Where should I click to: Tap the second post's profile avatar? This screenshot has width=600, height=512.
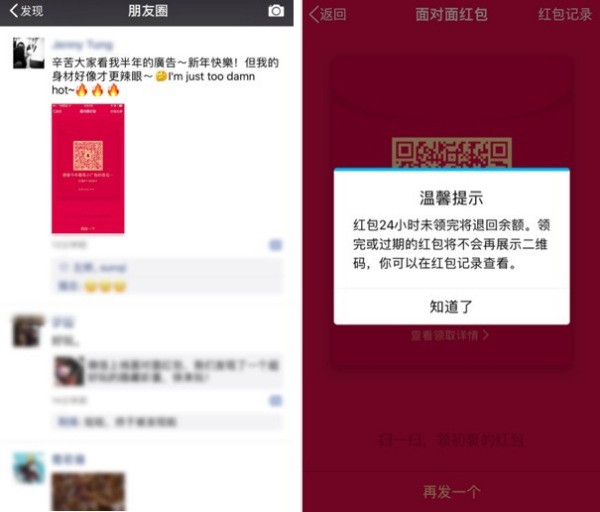(29, 331)
